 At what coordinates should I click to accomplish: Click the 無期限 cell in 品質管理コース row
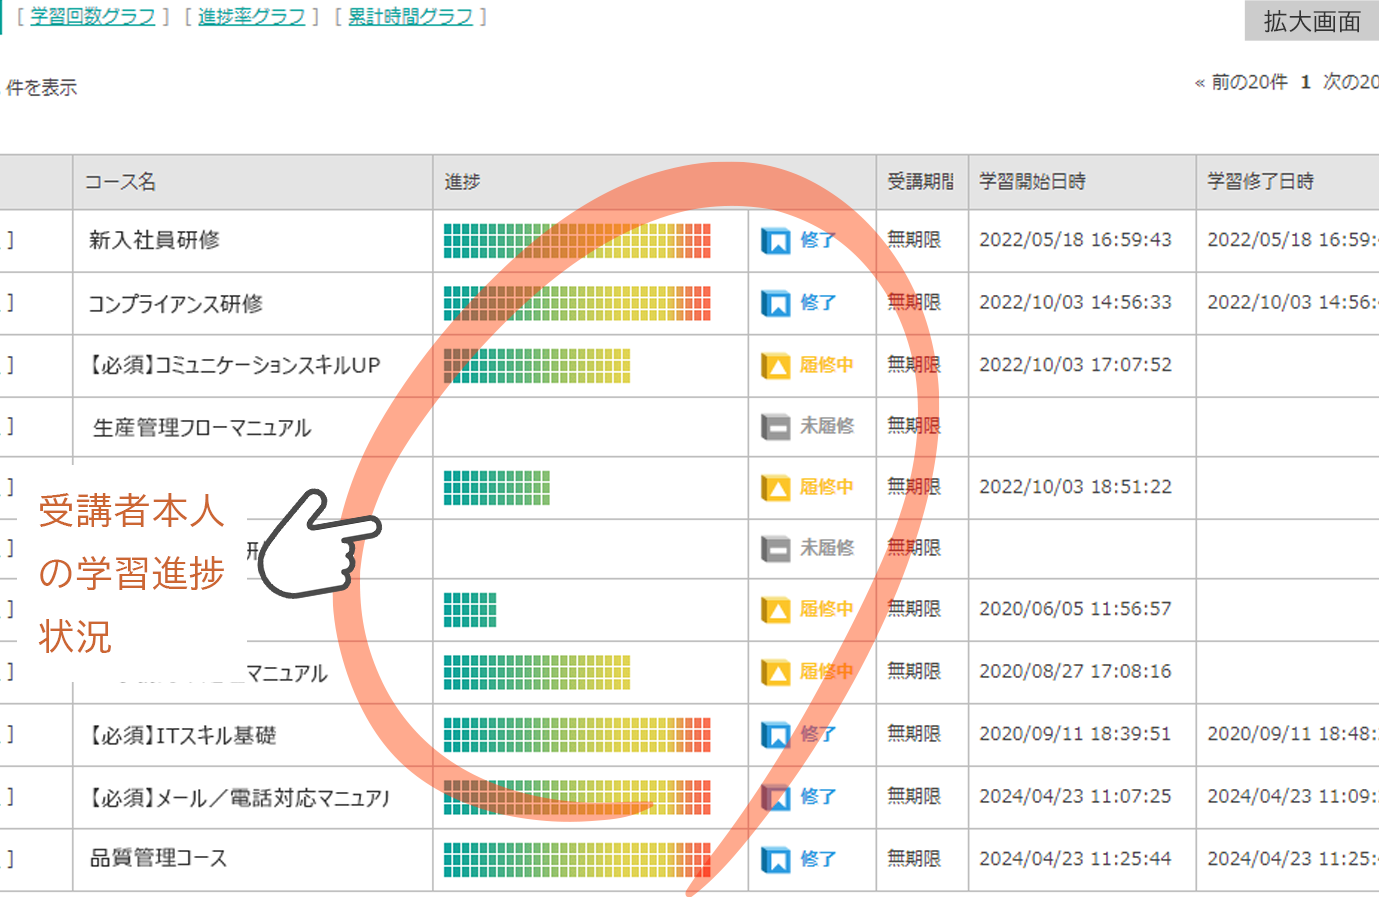coord(914,858)
